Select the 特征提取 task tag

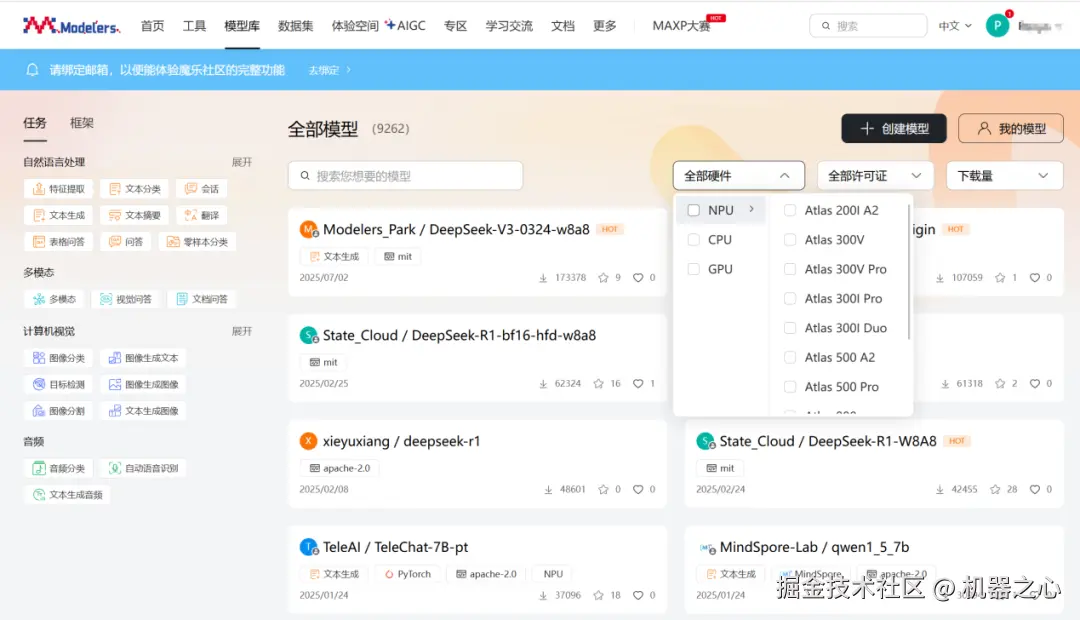pos(59,189)
